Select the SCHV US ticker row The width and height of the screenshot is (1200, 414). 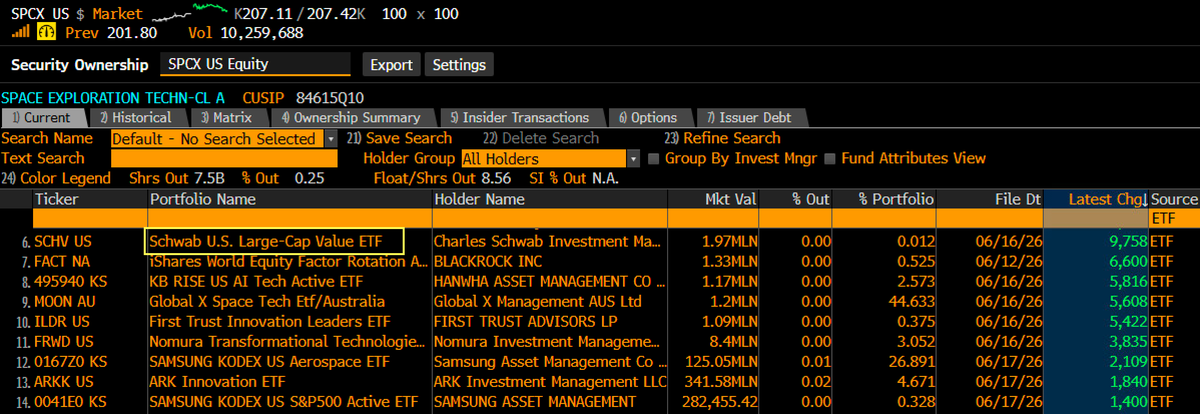click(x=62, y=241)
